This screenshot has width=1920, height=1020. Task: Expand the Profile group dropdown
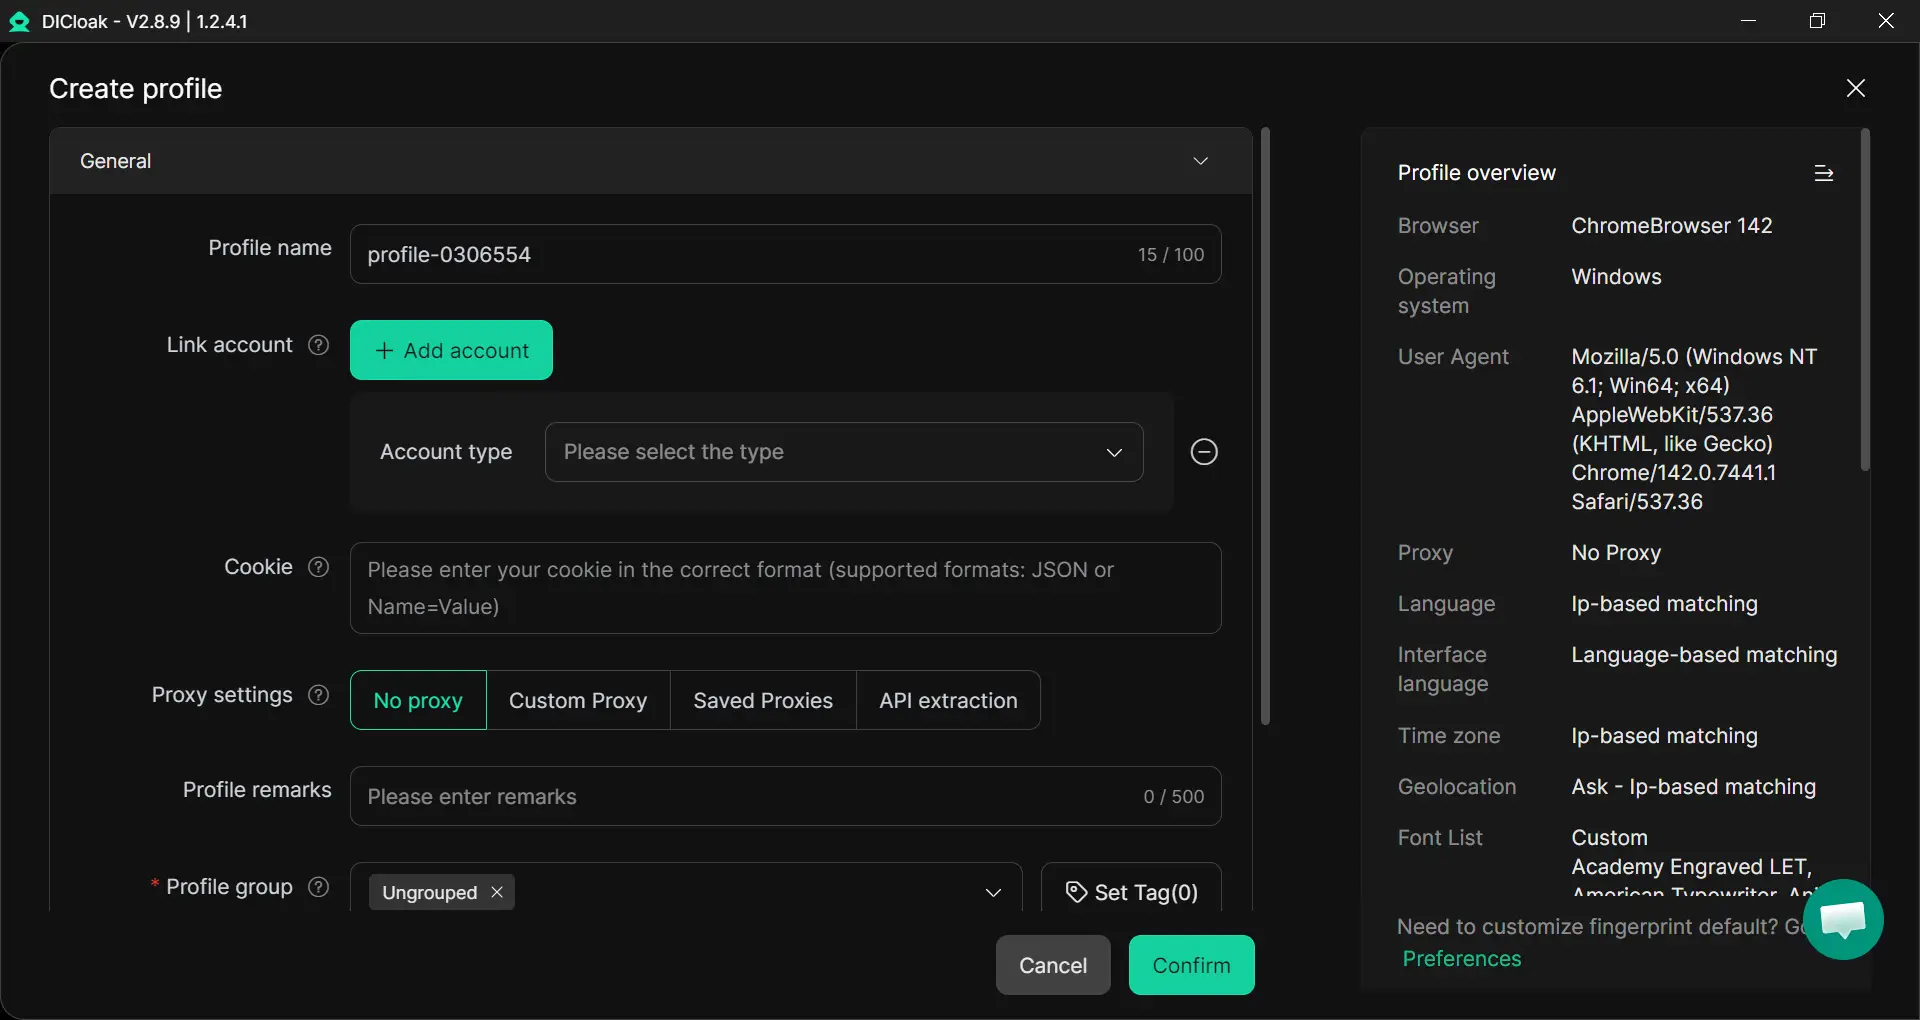(992, 892)
